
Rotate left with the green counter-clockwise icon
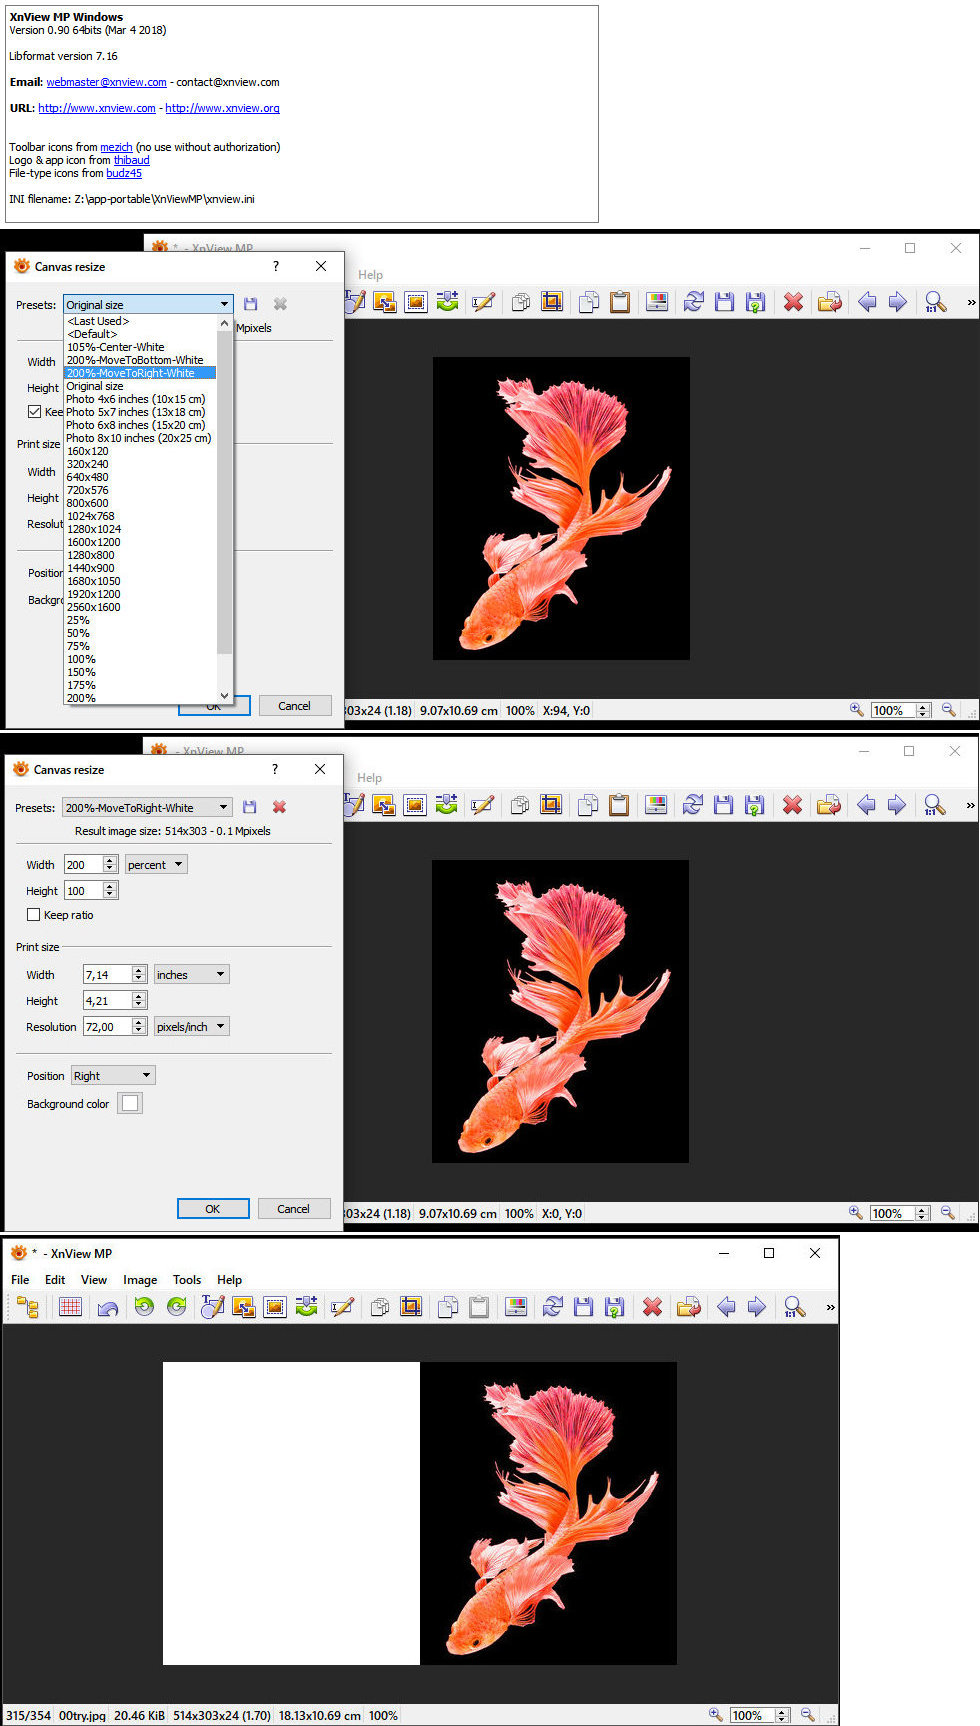pyautogui.click(x=145, y=1307)
